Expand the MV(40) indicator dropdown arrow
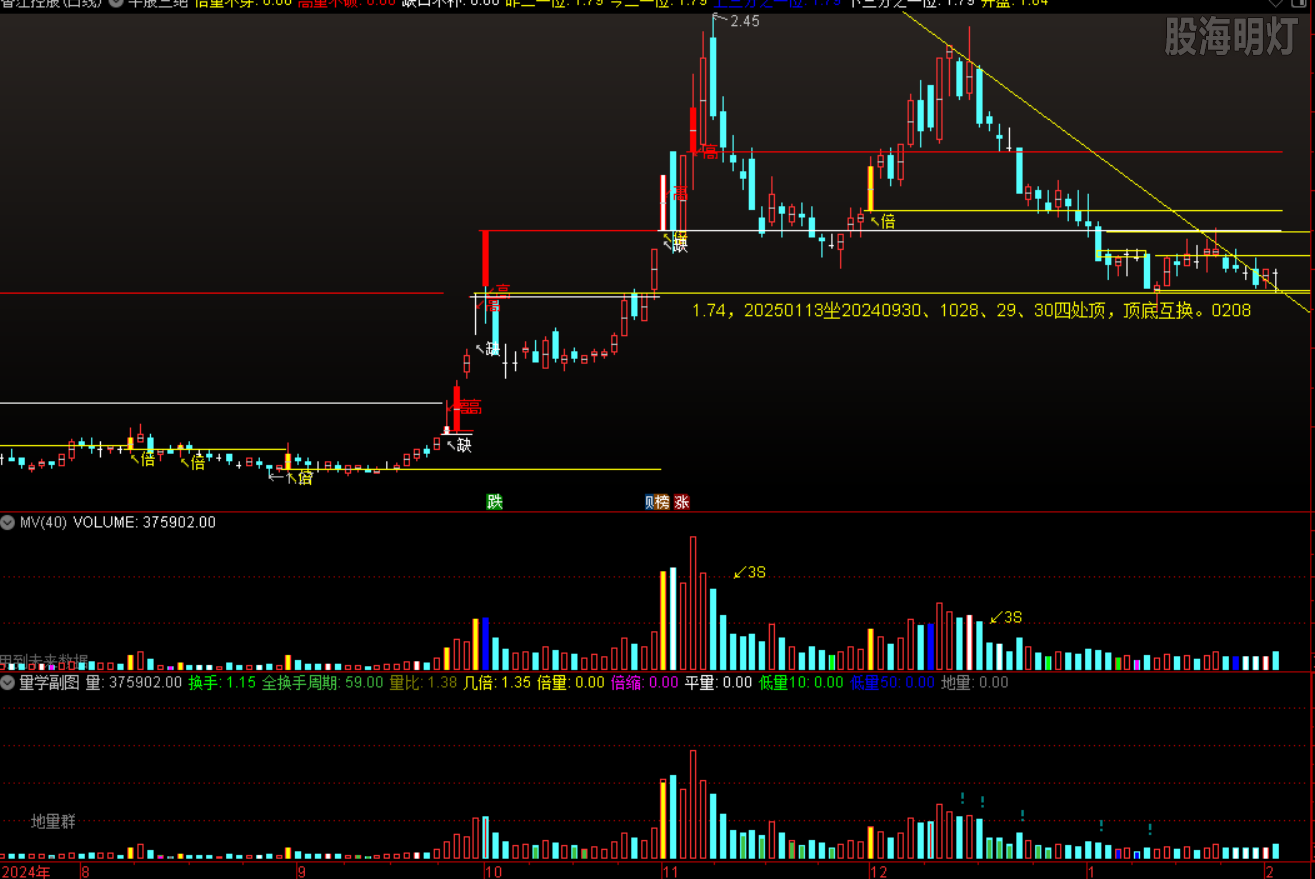Screen dimensions: 1315x879 (8, 522)
